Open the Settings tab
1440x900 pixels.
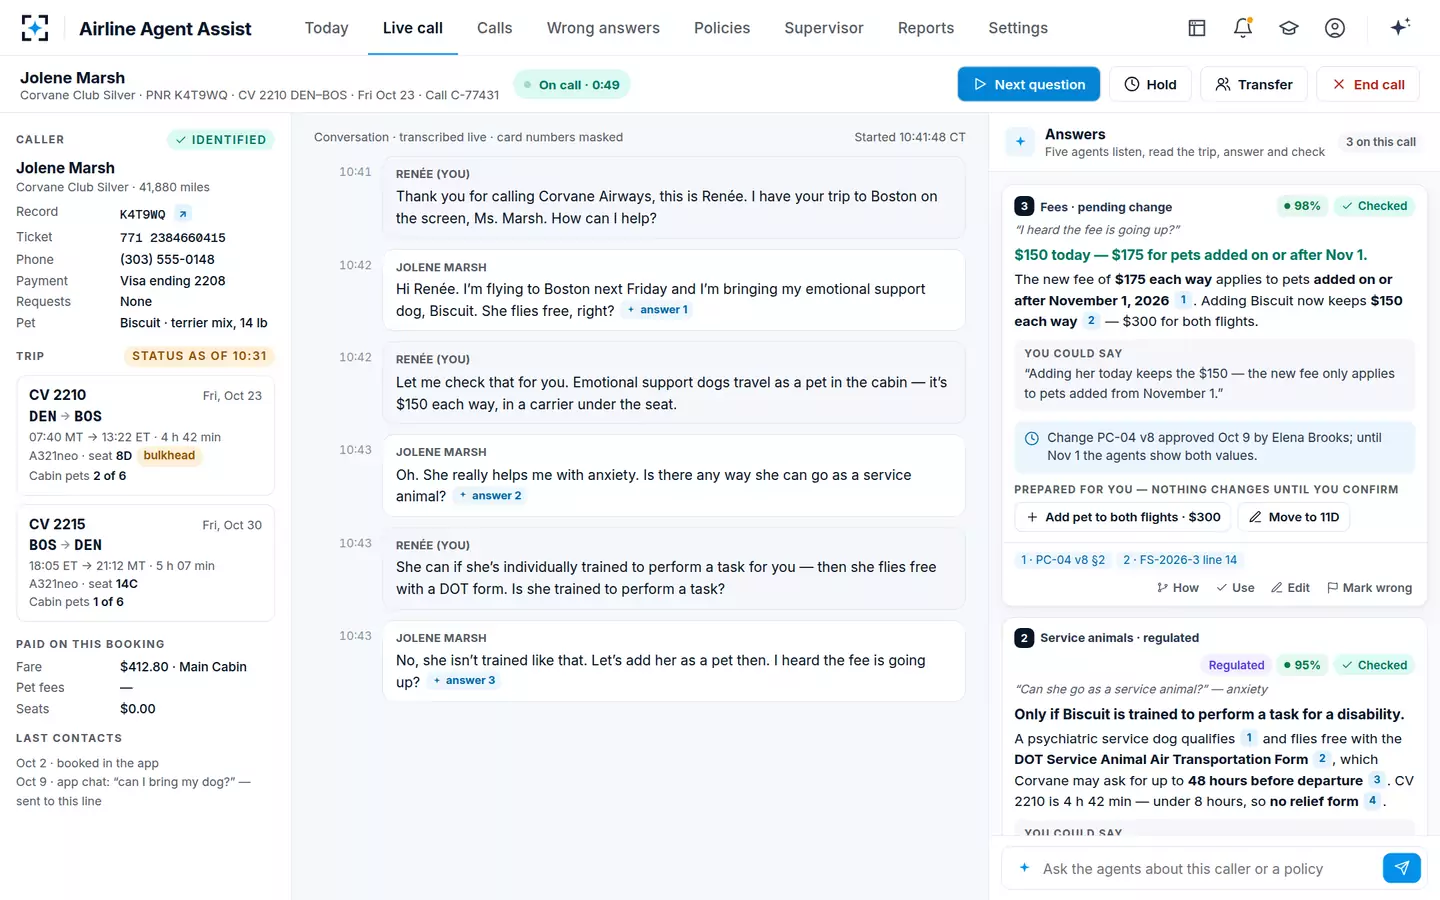click(1018, 28)
